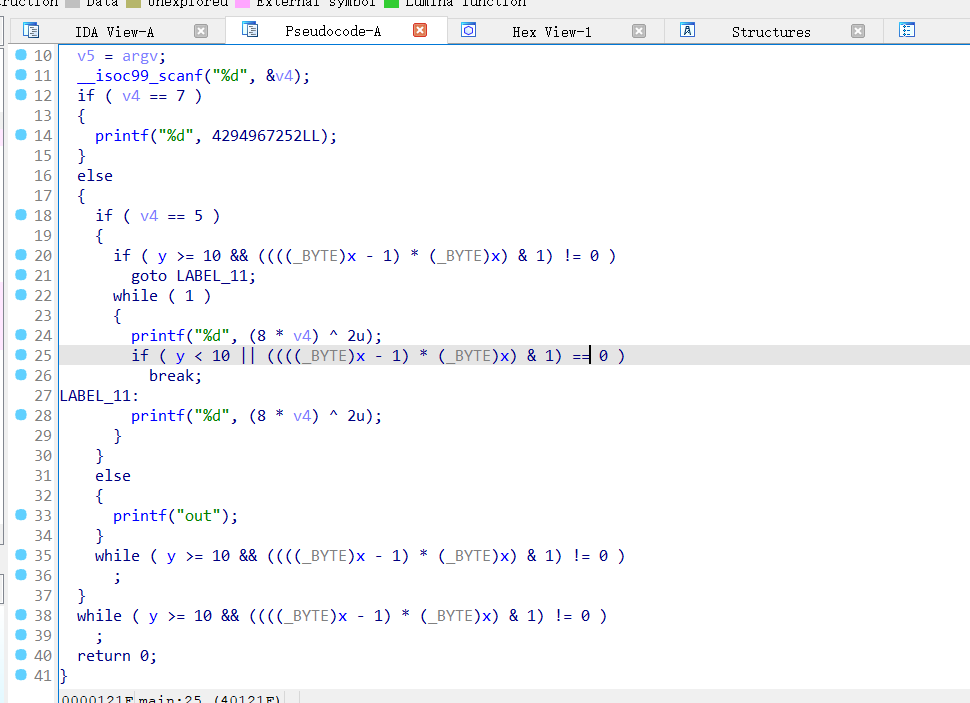This screenshot has width=970, height=703.
Task: Toggle breakpoint dot on line 38
Action: tap(21, 615)
